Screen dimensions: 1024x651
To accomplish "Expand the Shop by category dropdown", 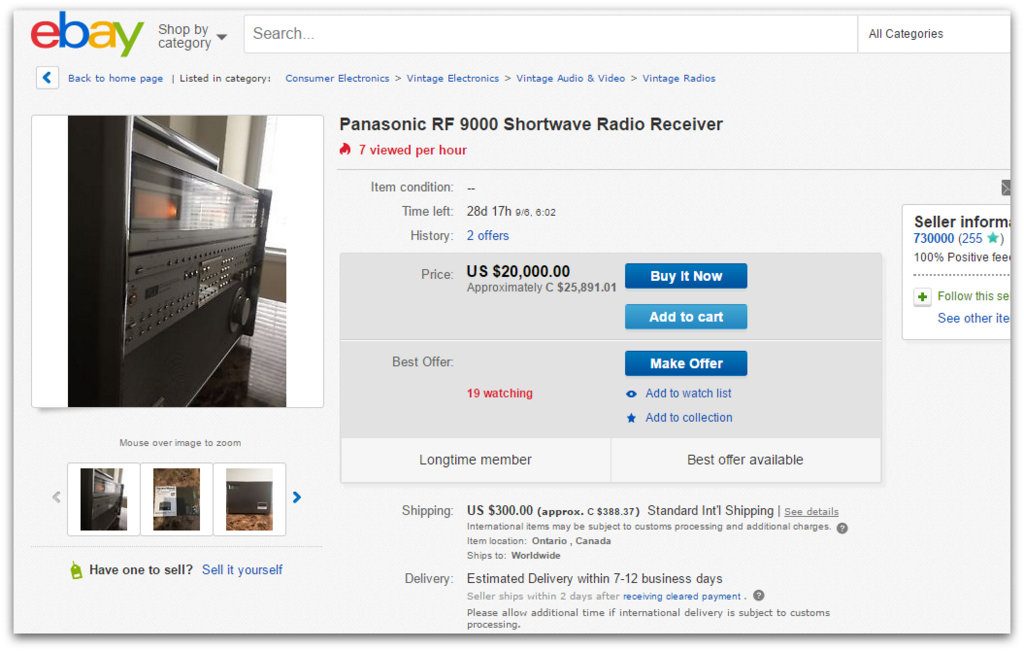I will [192, 36].
